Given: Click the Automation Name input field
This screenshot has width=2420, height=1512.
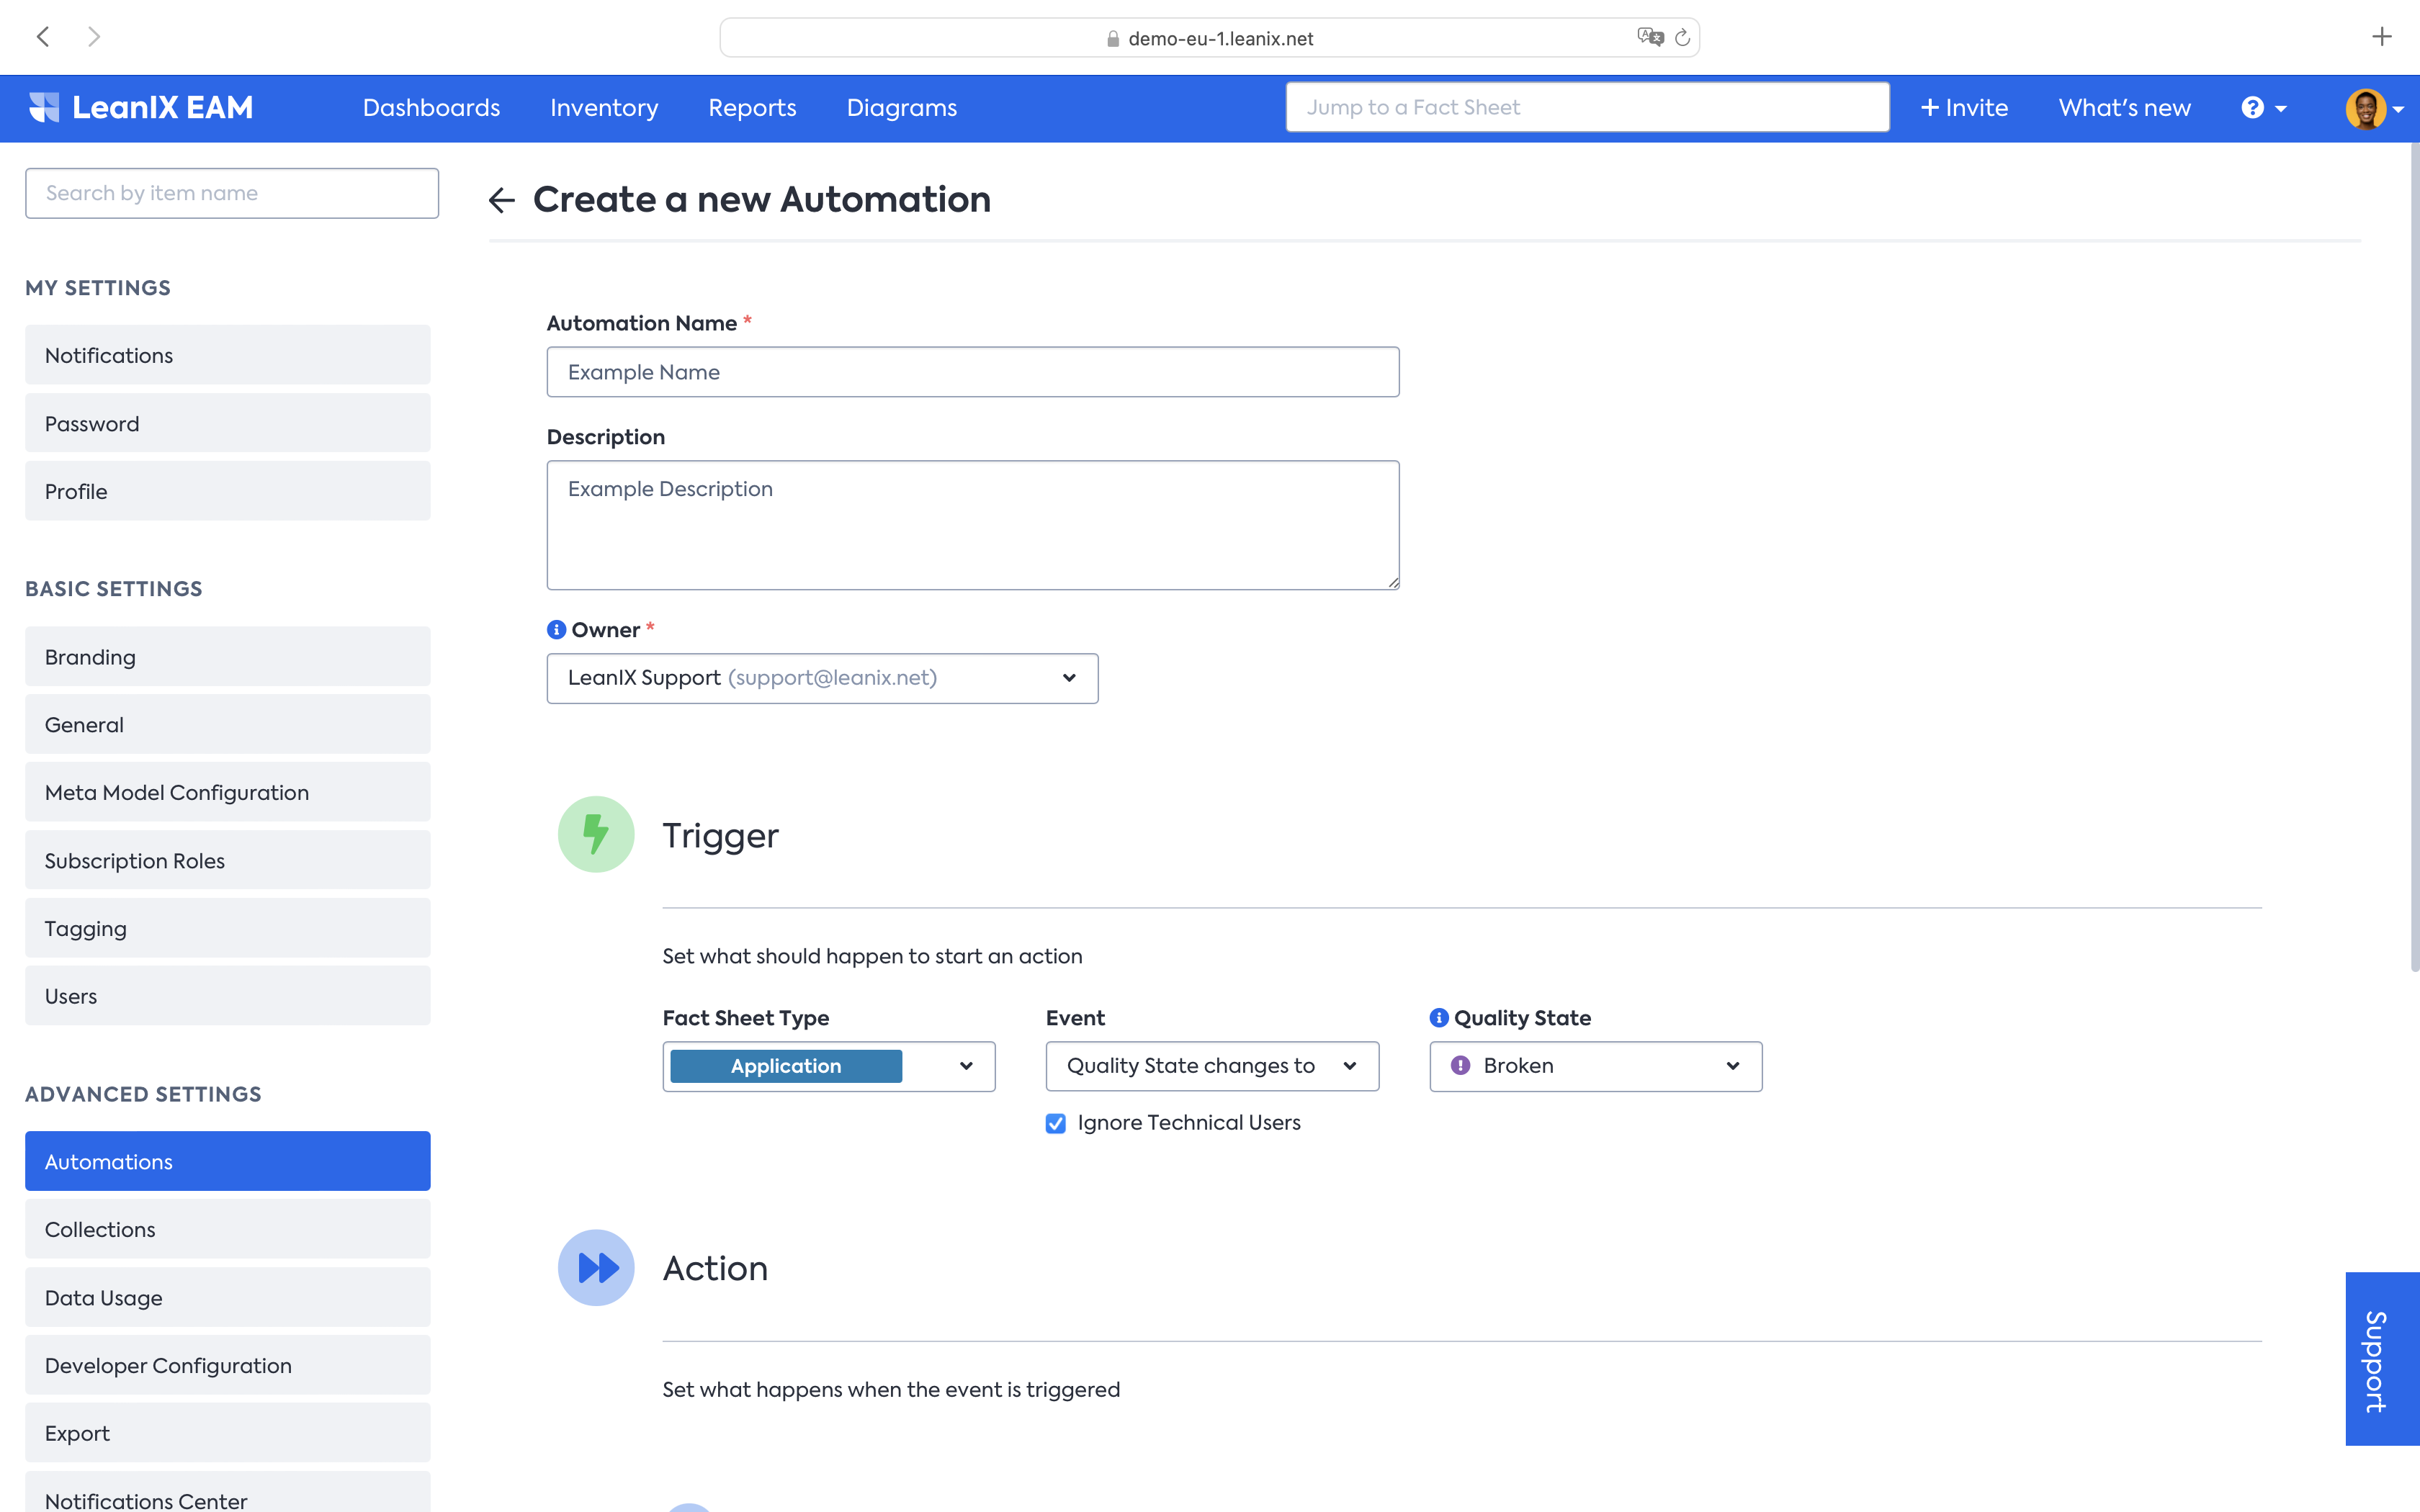Looking at the screenshot, I should pyautogui.click(x=972, y=372).
